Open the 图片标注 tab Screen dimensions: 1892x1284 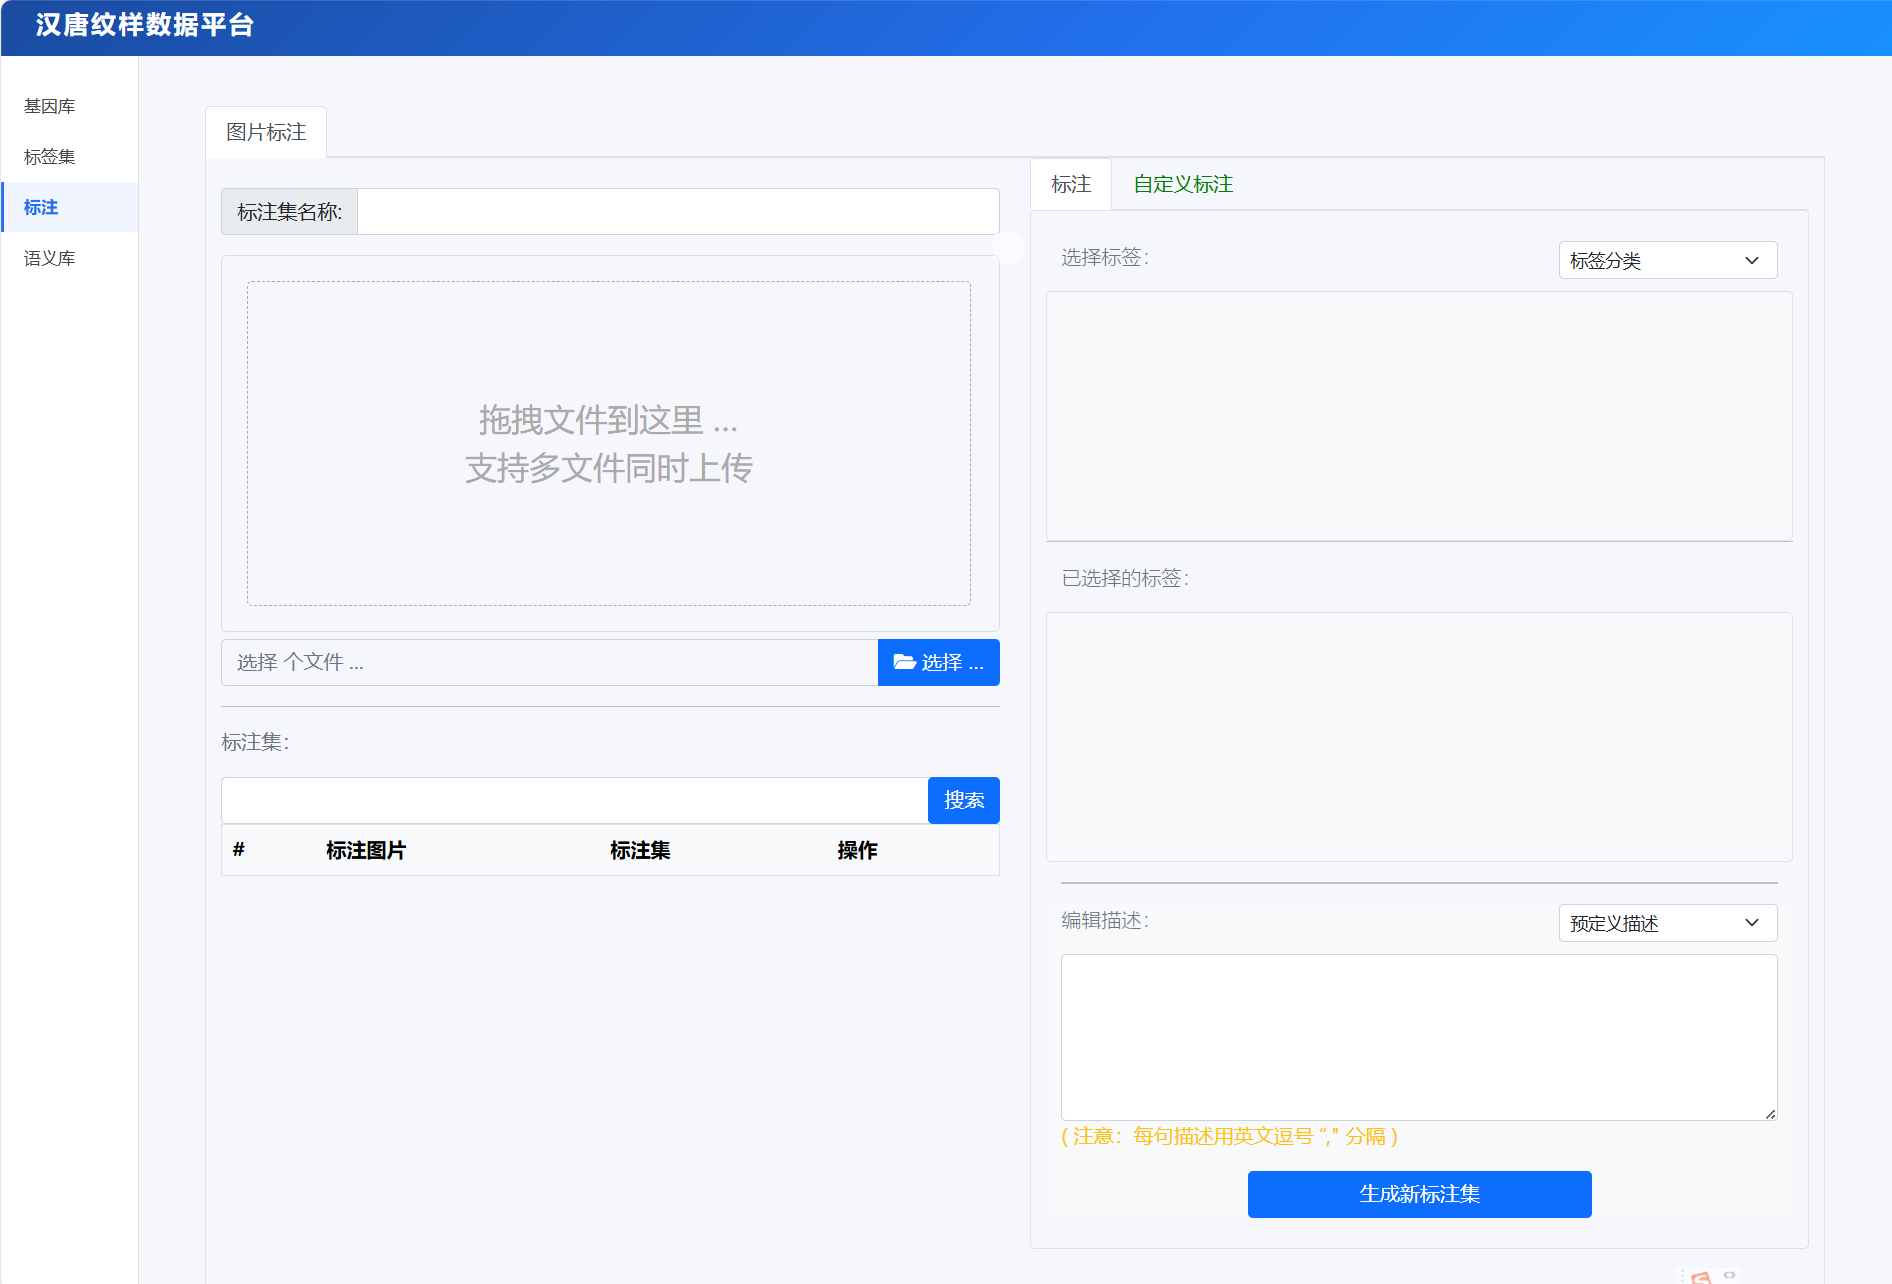266,132
